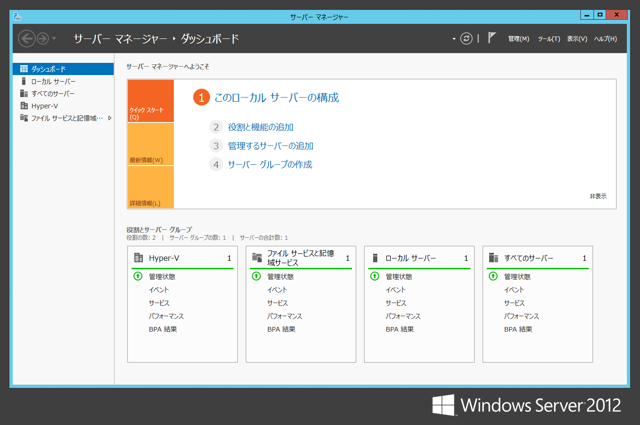This screenshot has height=425, width=640.
Task: Click the dashboard grid icon in sidebar
Action: pyautogui.click(x=24, y=69)
